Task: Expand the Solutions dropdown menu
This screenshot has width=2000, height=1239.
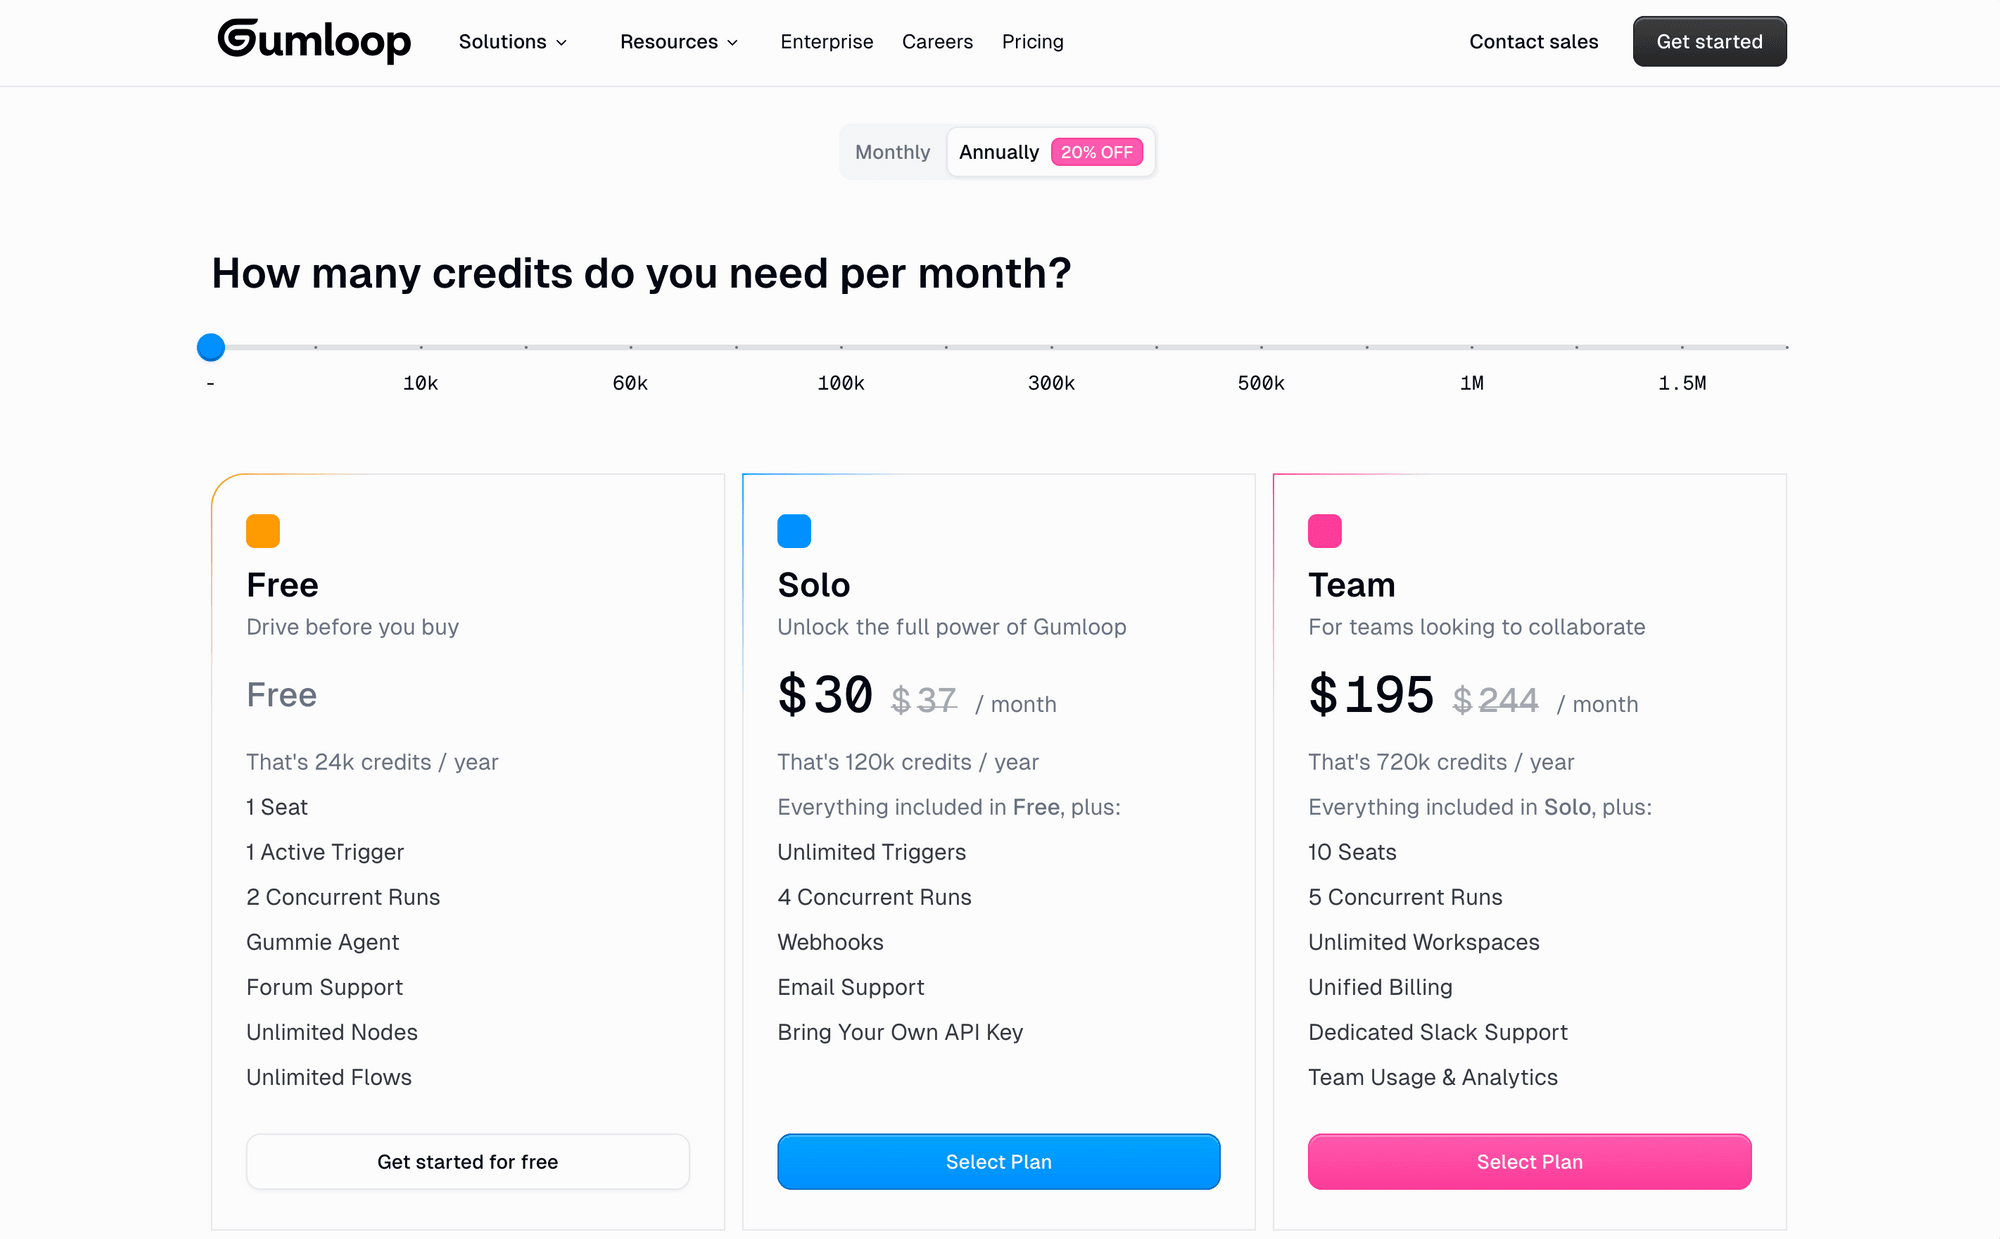Action: (x=513, y=42)
